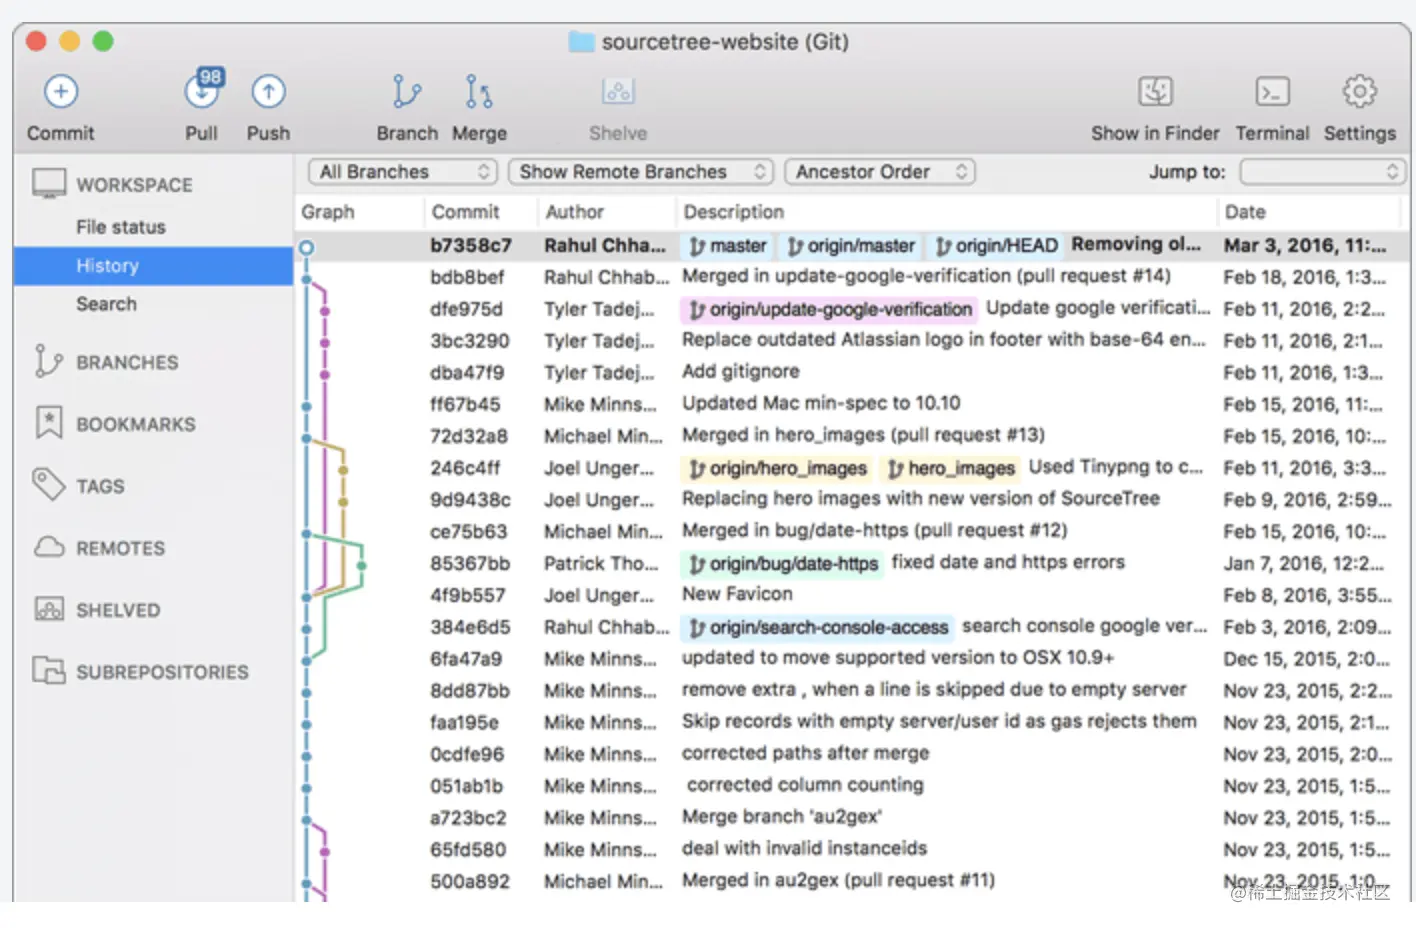Click the Author column header
Screen dimensions: 1416x928
(x=575, y=212)
